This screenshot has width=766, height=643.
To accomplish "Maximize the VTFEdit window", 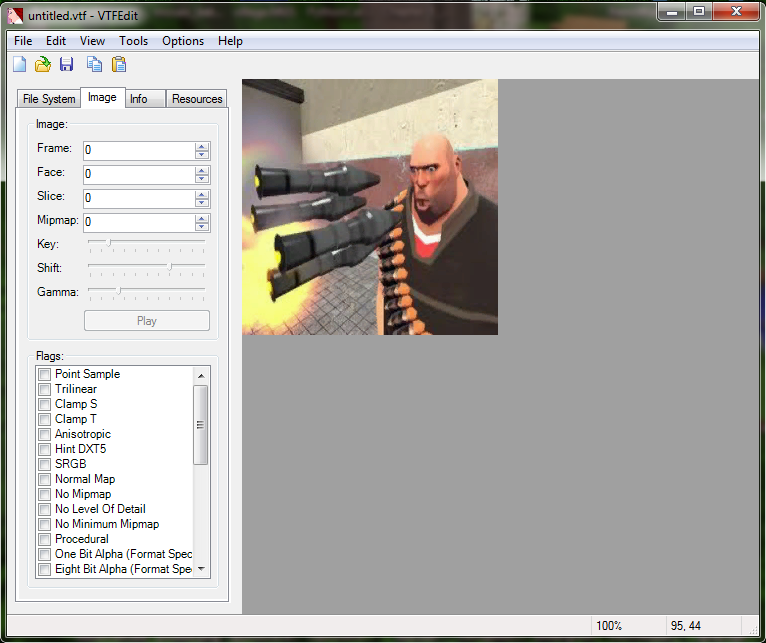I will coord(699,12).
